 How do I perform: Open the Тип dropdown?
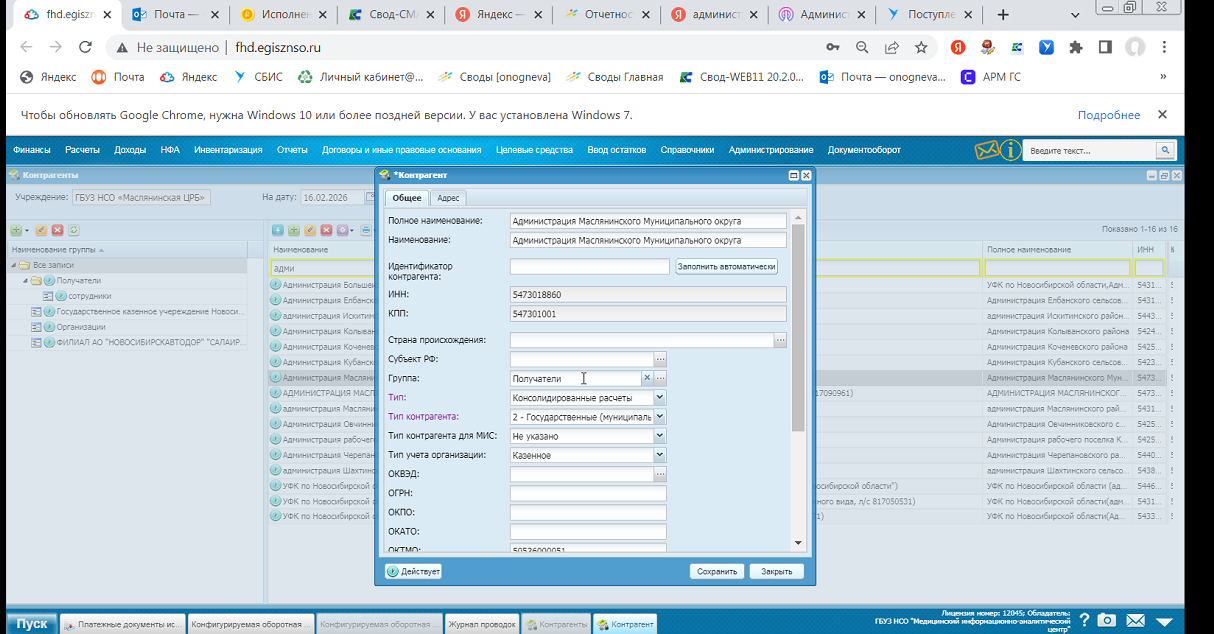click(659, 398)
